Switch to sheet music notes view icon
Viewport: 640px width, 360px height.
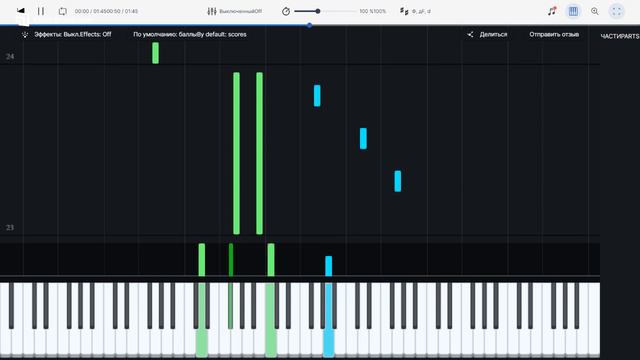click(552, 11)
